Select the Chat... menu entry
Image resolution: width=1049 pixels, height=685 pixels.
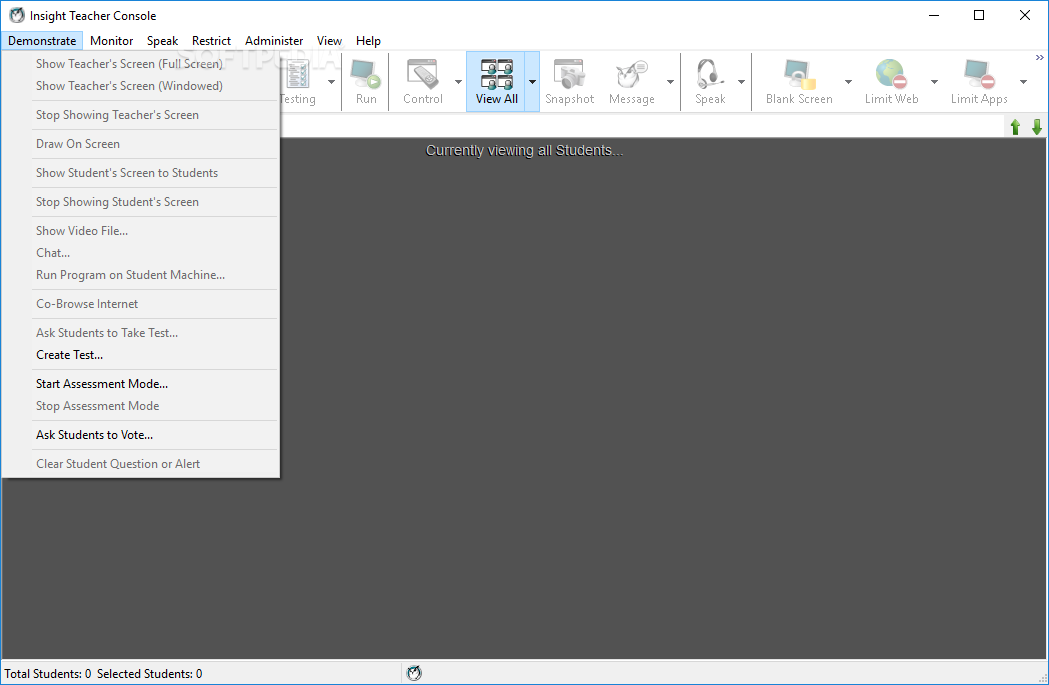click(x=140, y=253)
